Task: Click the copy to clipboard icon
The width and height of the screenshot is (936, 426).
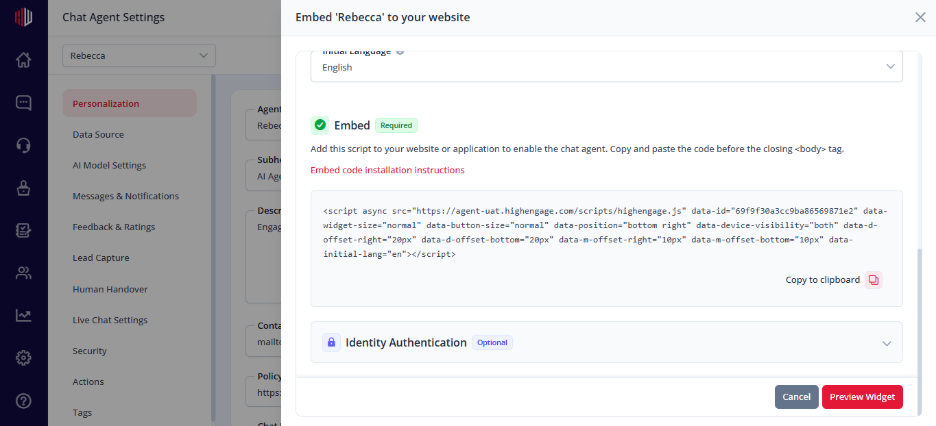Action: pos(874,280)
